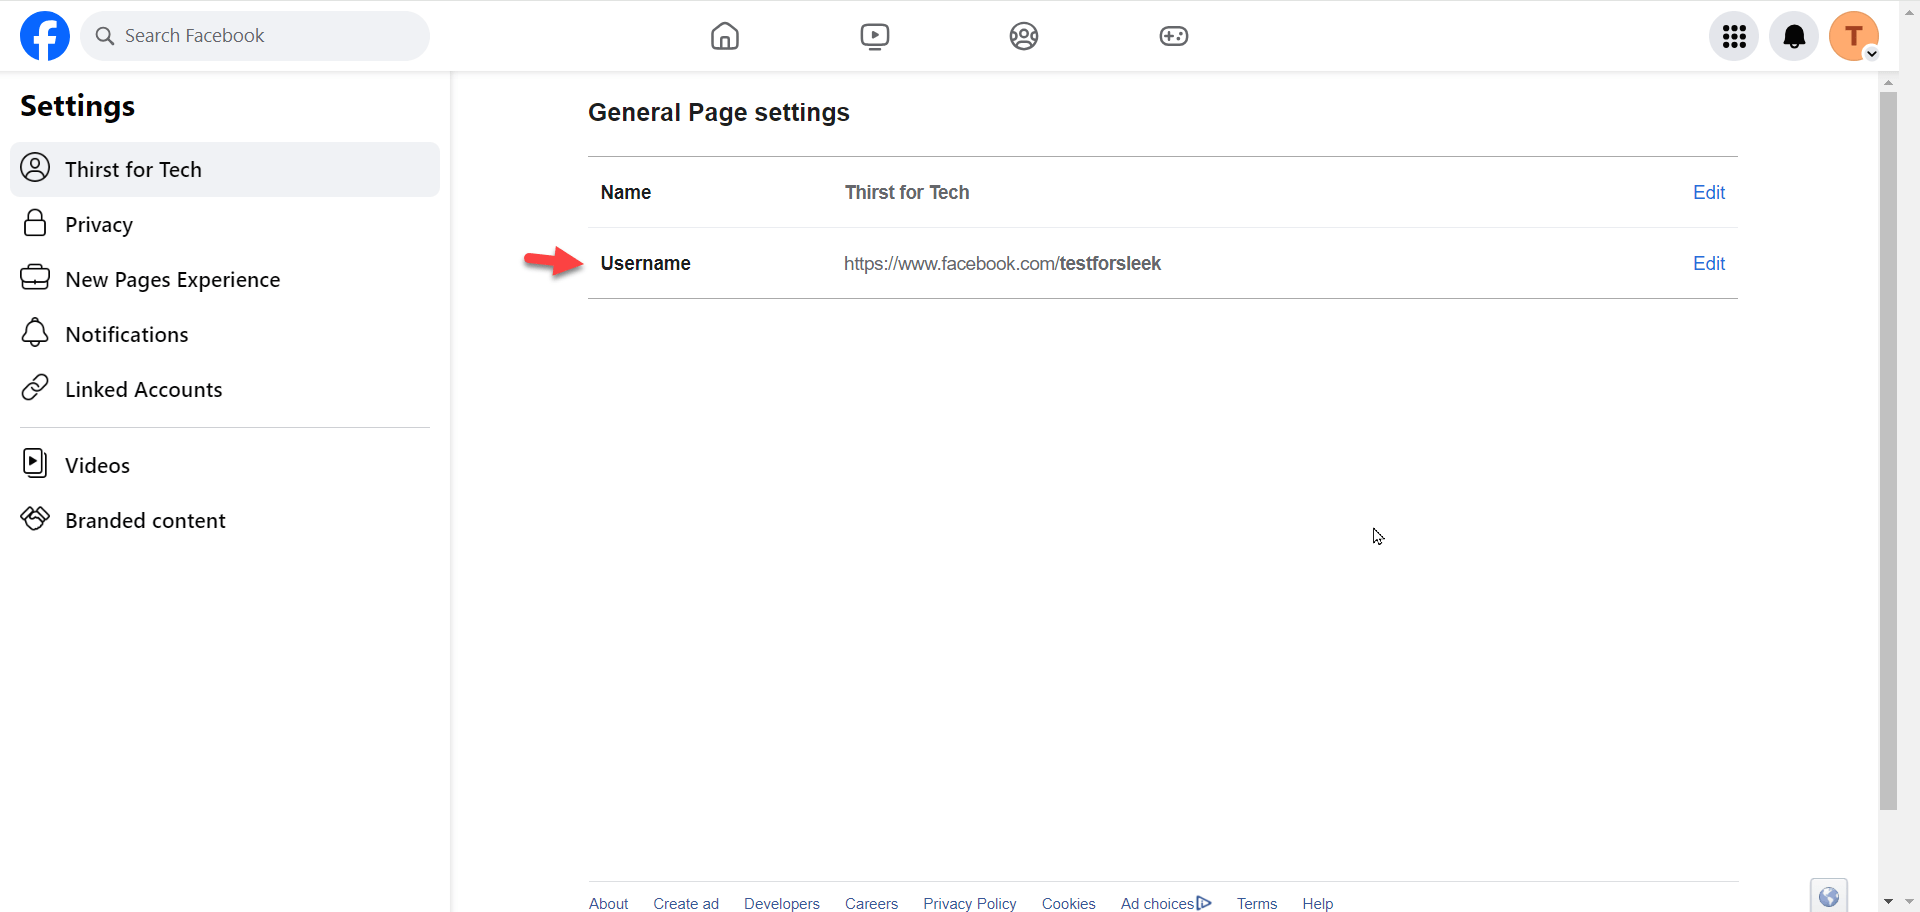Open the notifications bell icon
Screen dimensions: 1920x912
[1794, 36]
